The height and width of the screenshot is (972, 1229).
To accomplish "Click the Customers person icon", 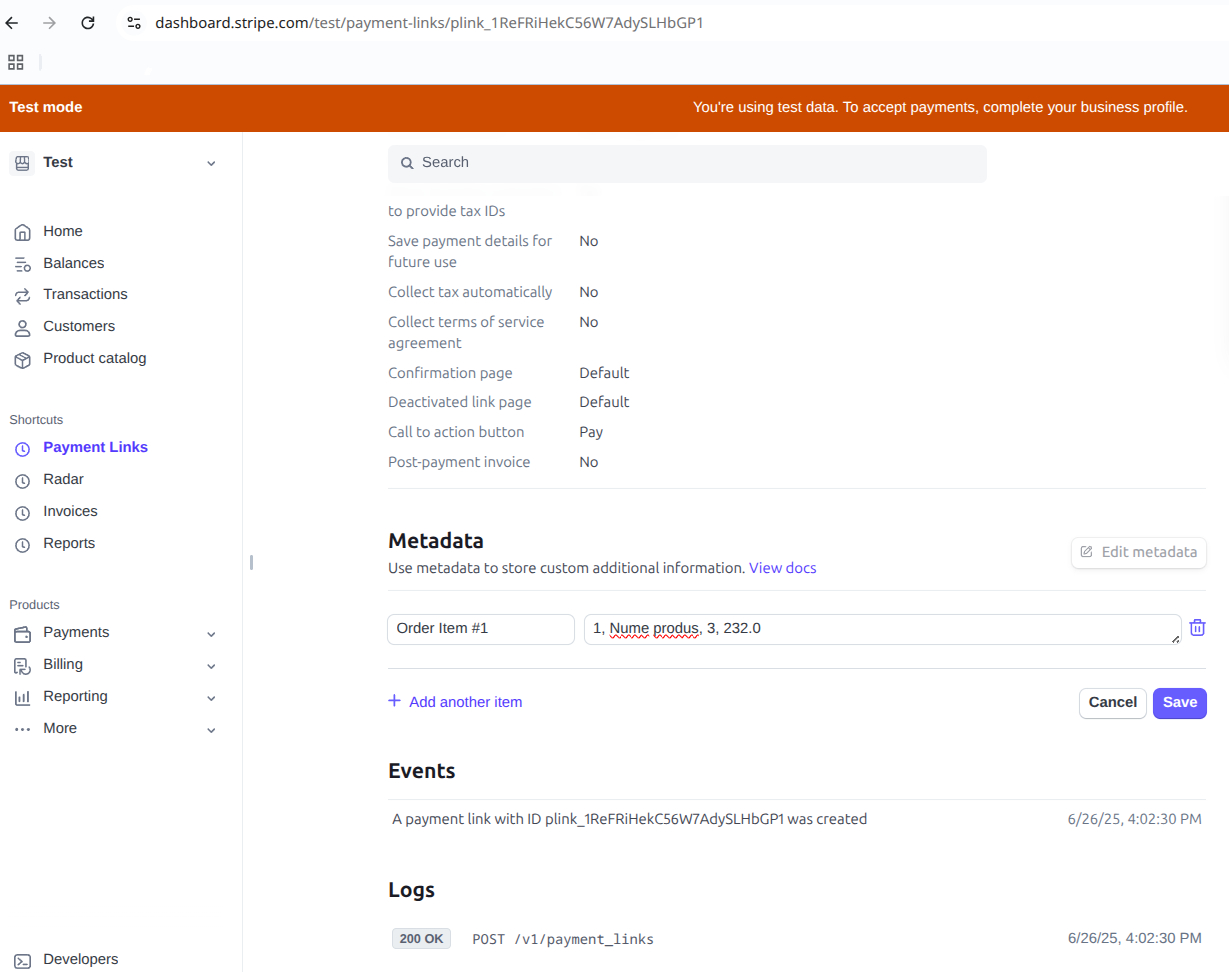I will [22, 326].
